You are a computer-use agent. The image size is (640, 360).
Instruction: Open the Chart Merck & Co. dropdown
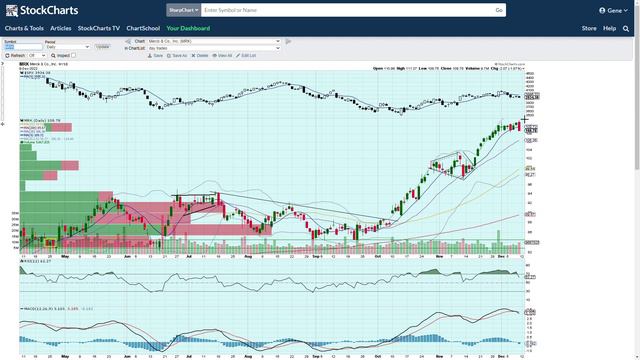(x=214, y=41)
